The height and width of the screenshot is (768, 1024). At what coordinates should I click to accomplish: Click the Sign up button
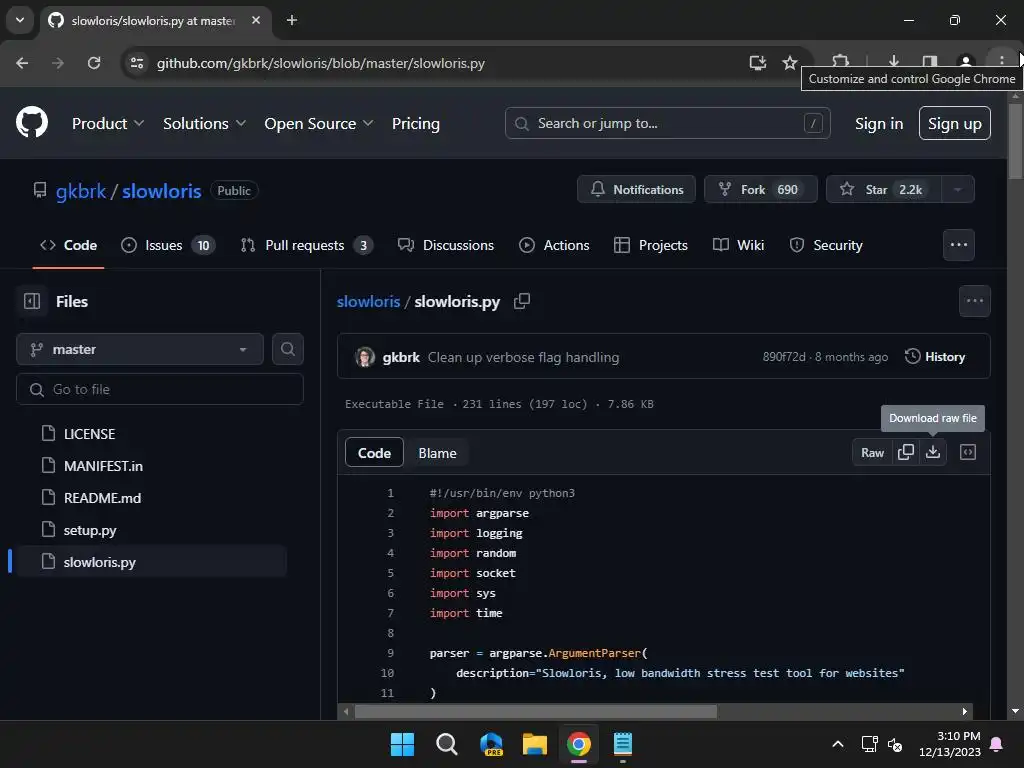[955, 123]
